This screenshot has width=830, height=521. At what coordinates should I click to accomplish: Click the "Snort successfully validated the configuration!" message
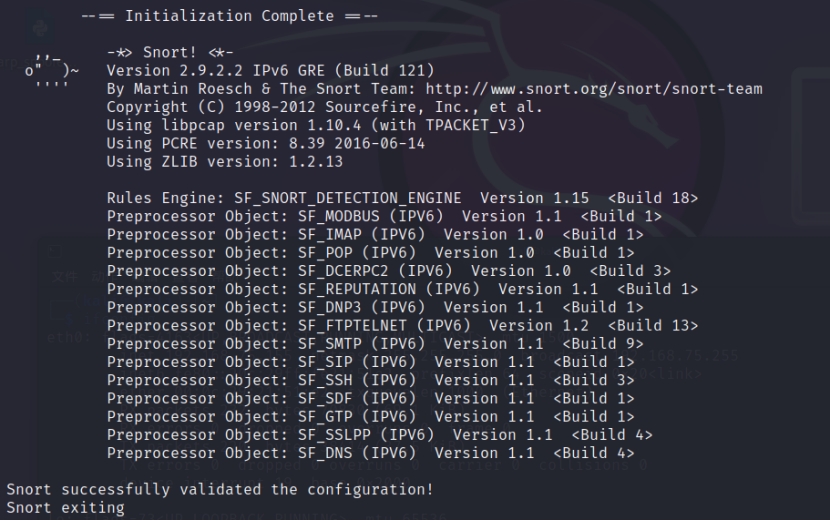point(220,490)
